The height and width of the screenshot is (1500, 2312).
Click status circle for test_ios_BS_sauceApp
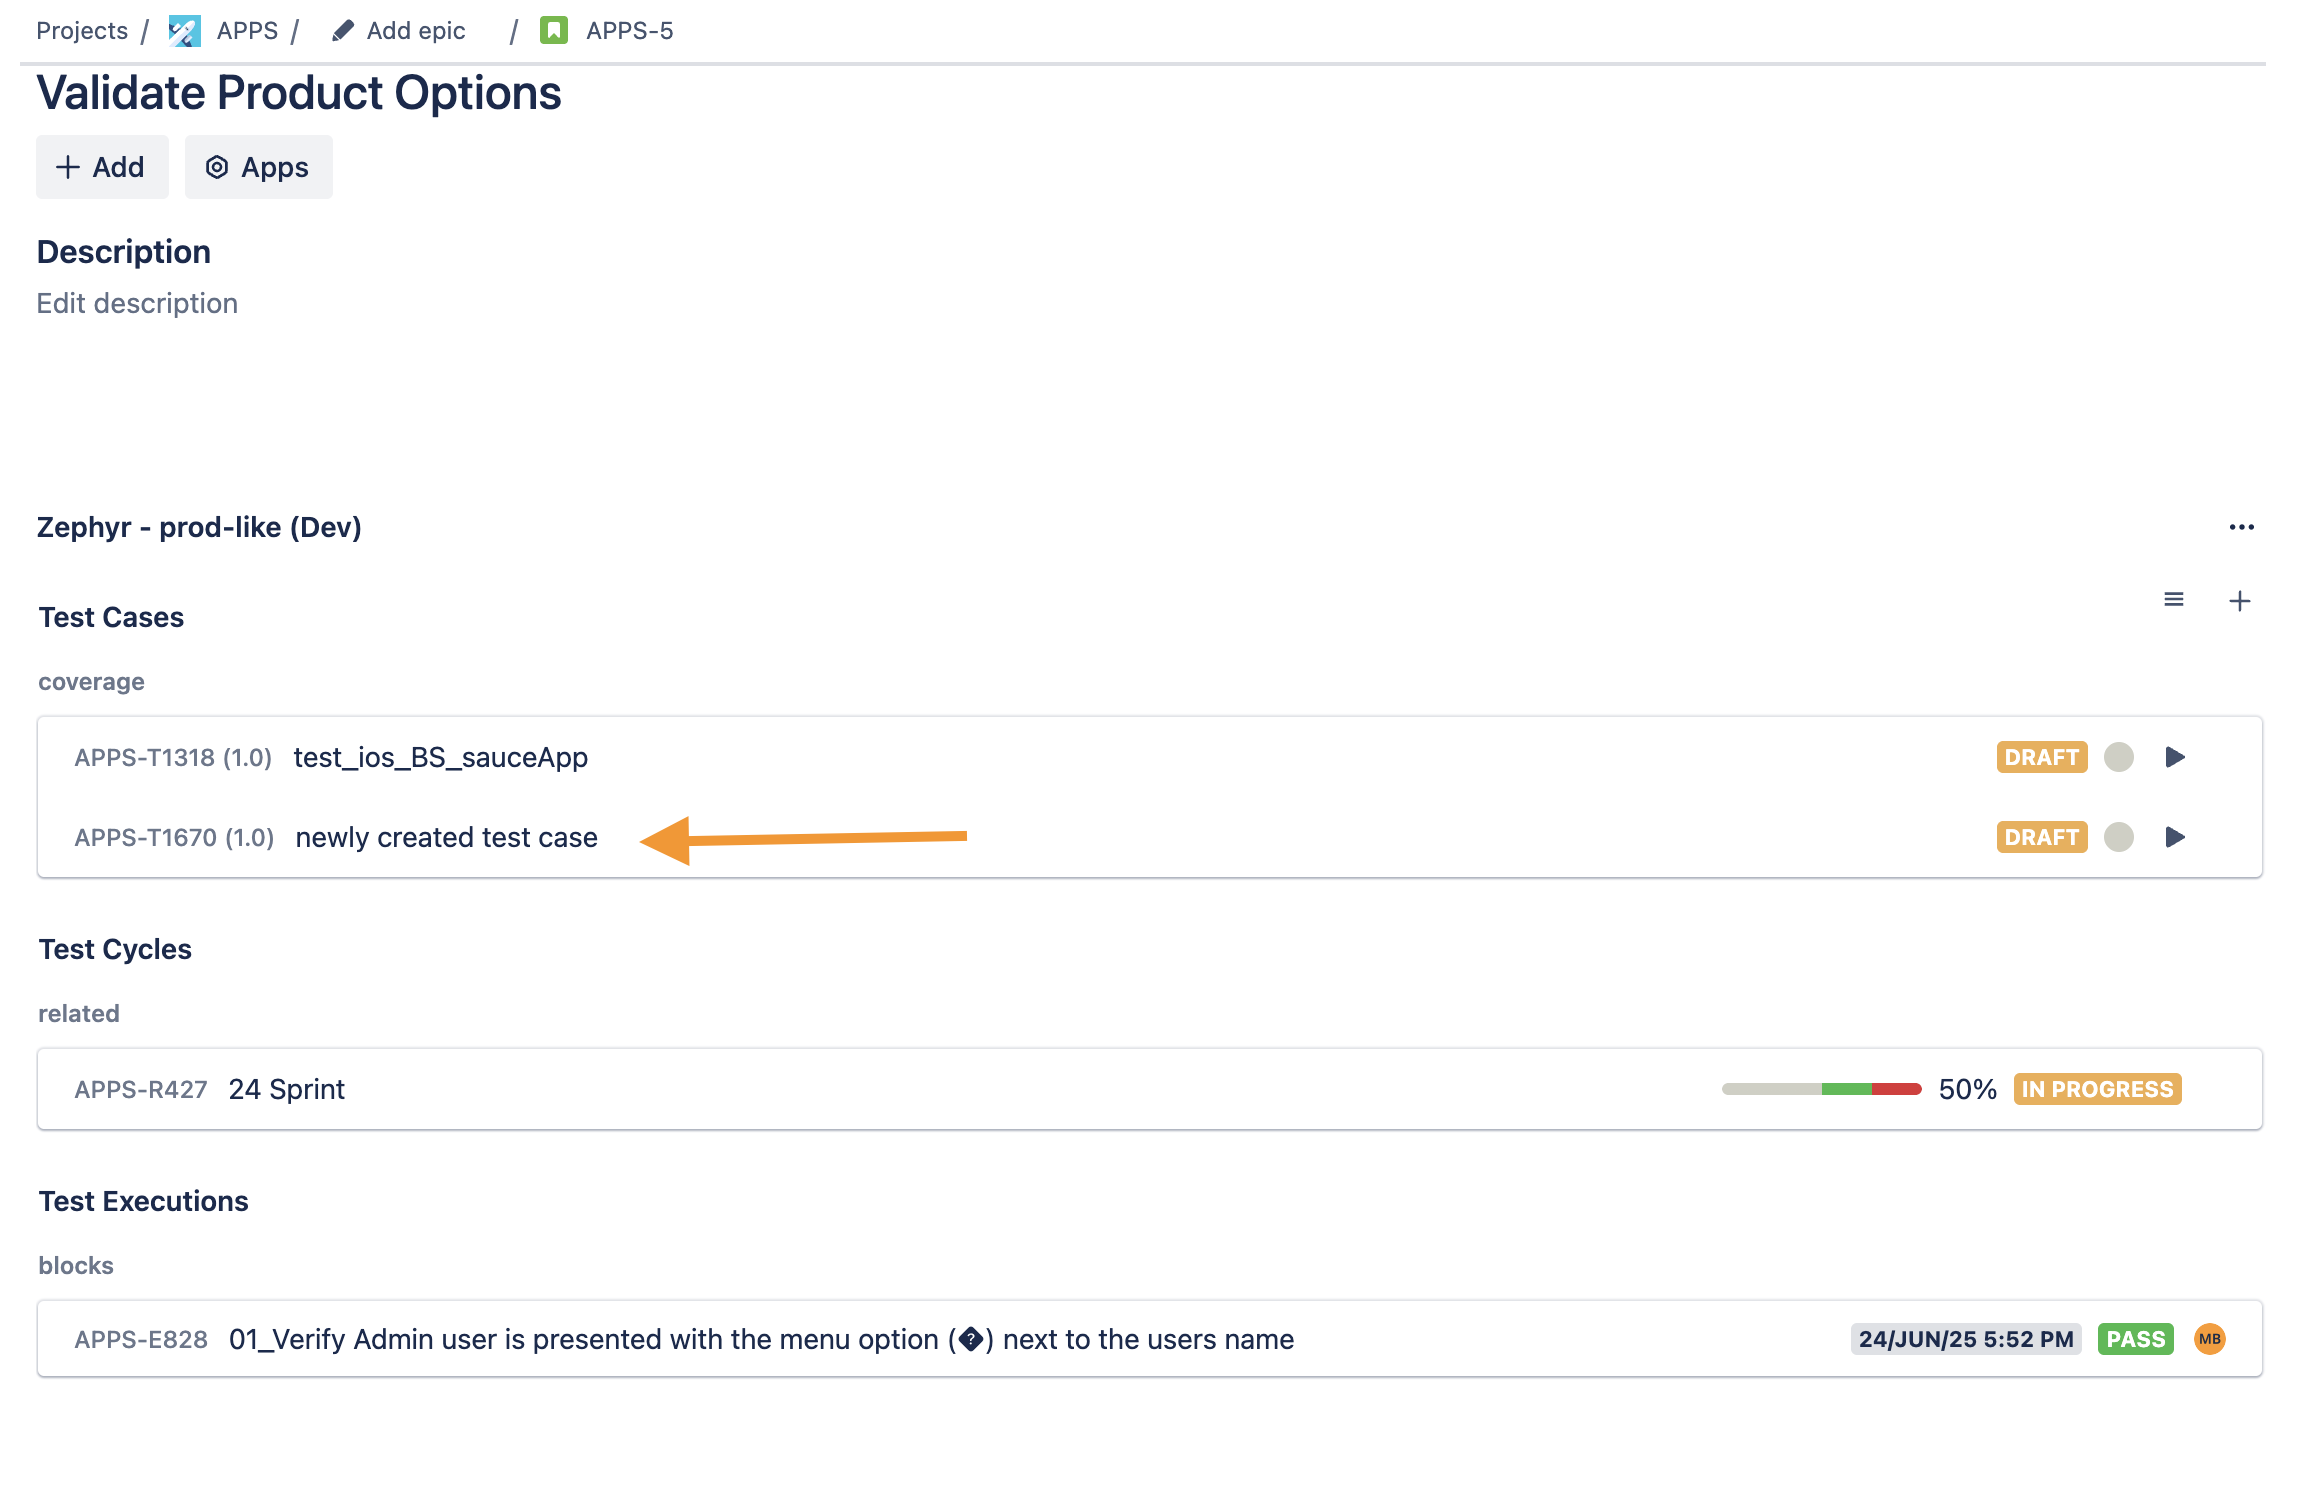click(x=2118, y=757)
